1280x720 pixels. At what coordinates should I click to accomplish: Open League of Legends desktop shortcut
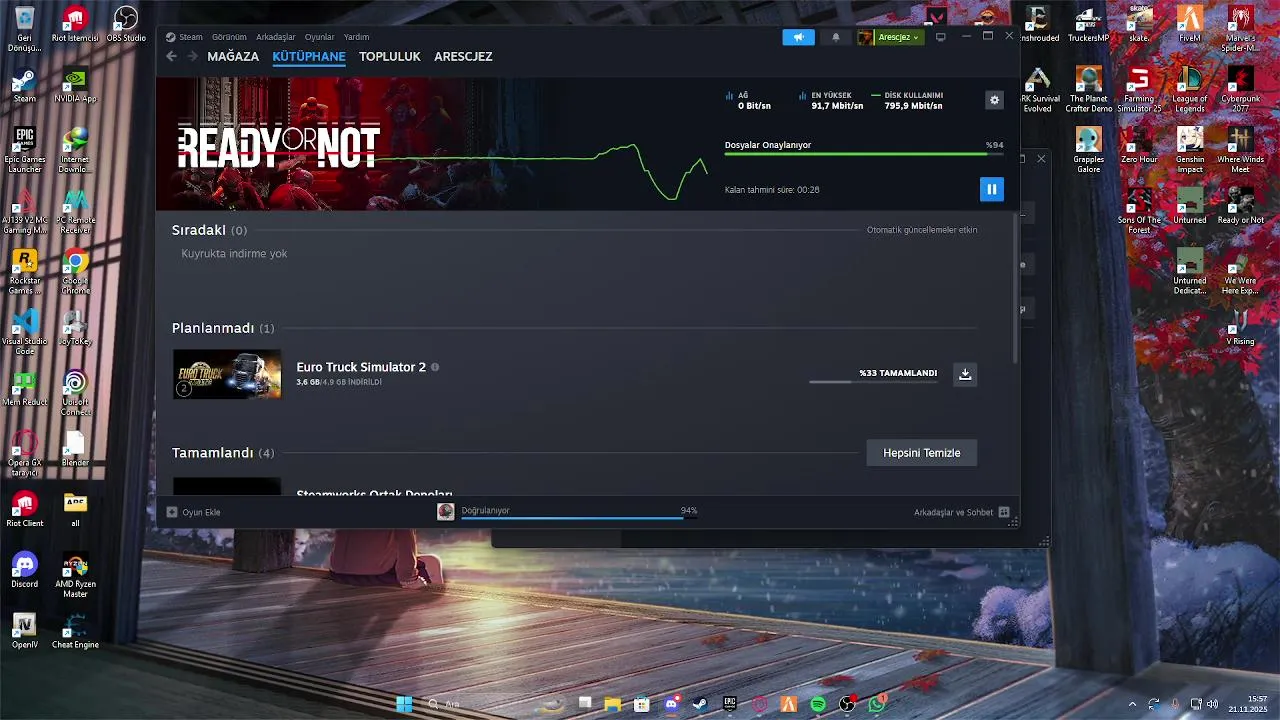[x=1189, y=90]
